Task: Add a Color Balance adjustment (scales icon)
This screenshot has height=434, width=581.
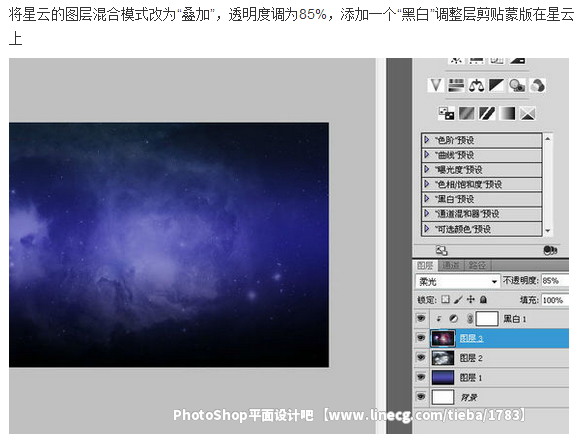Action: tap(476, 86)
